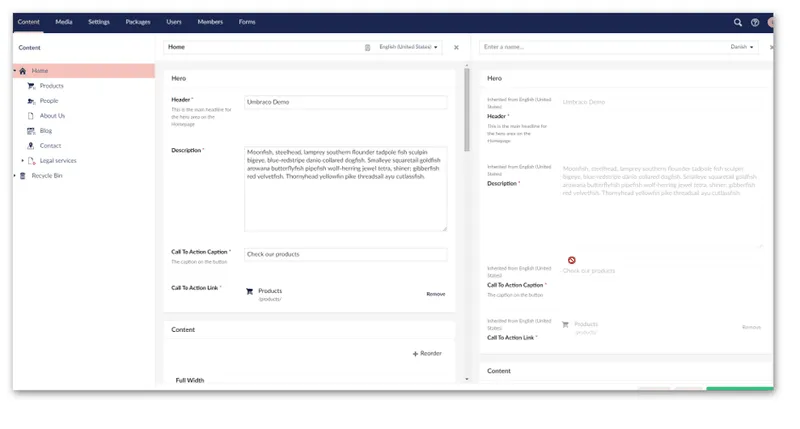
Task: Click the Home house icon in tree
Action: tap(22, 71)
